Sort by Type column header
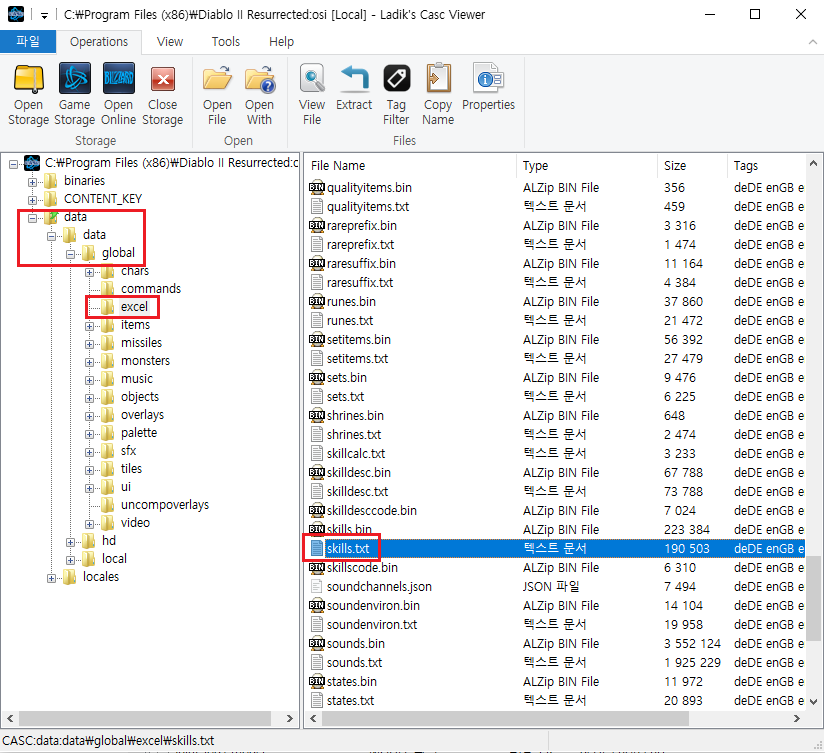Viewport: 825px width, 753px height. pos(587,166)
